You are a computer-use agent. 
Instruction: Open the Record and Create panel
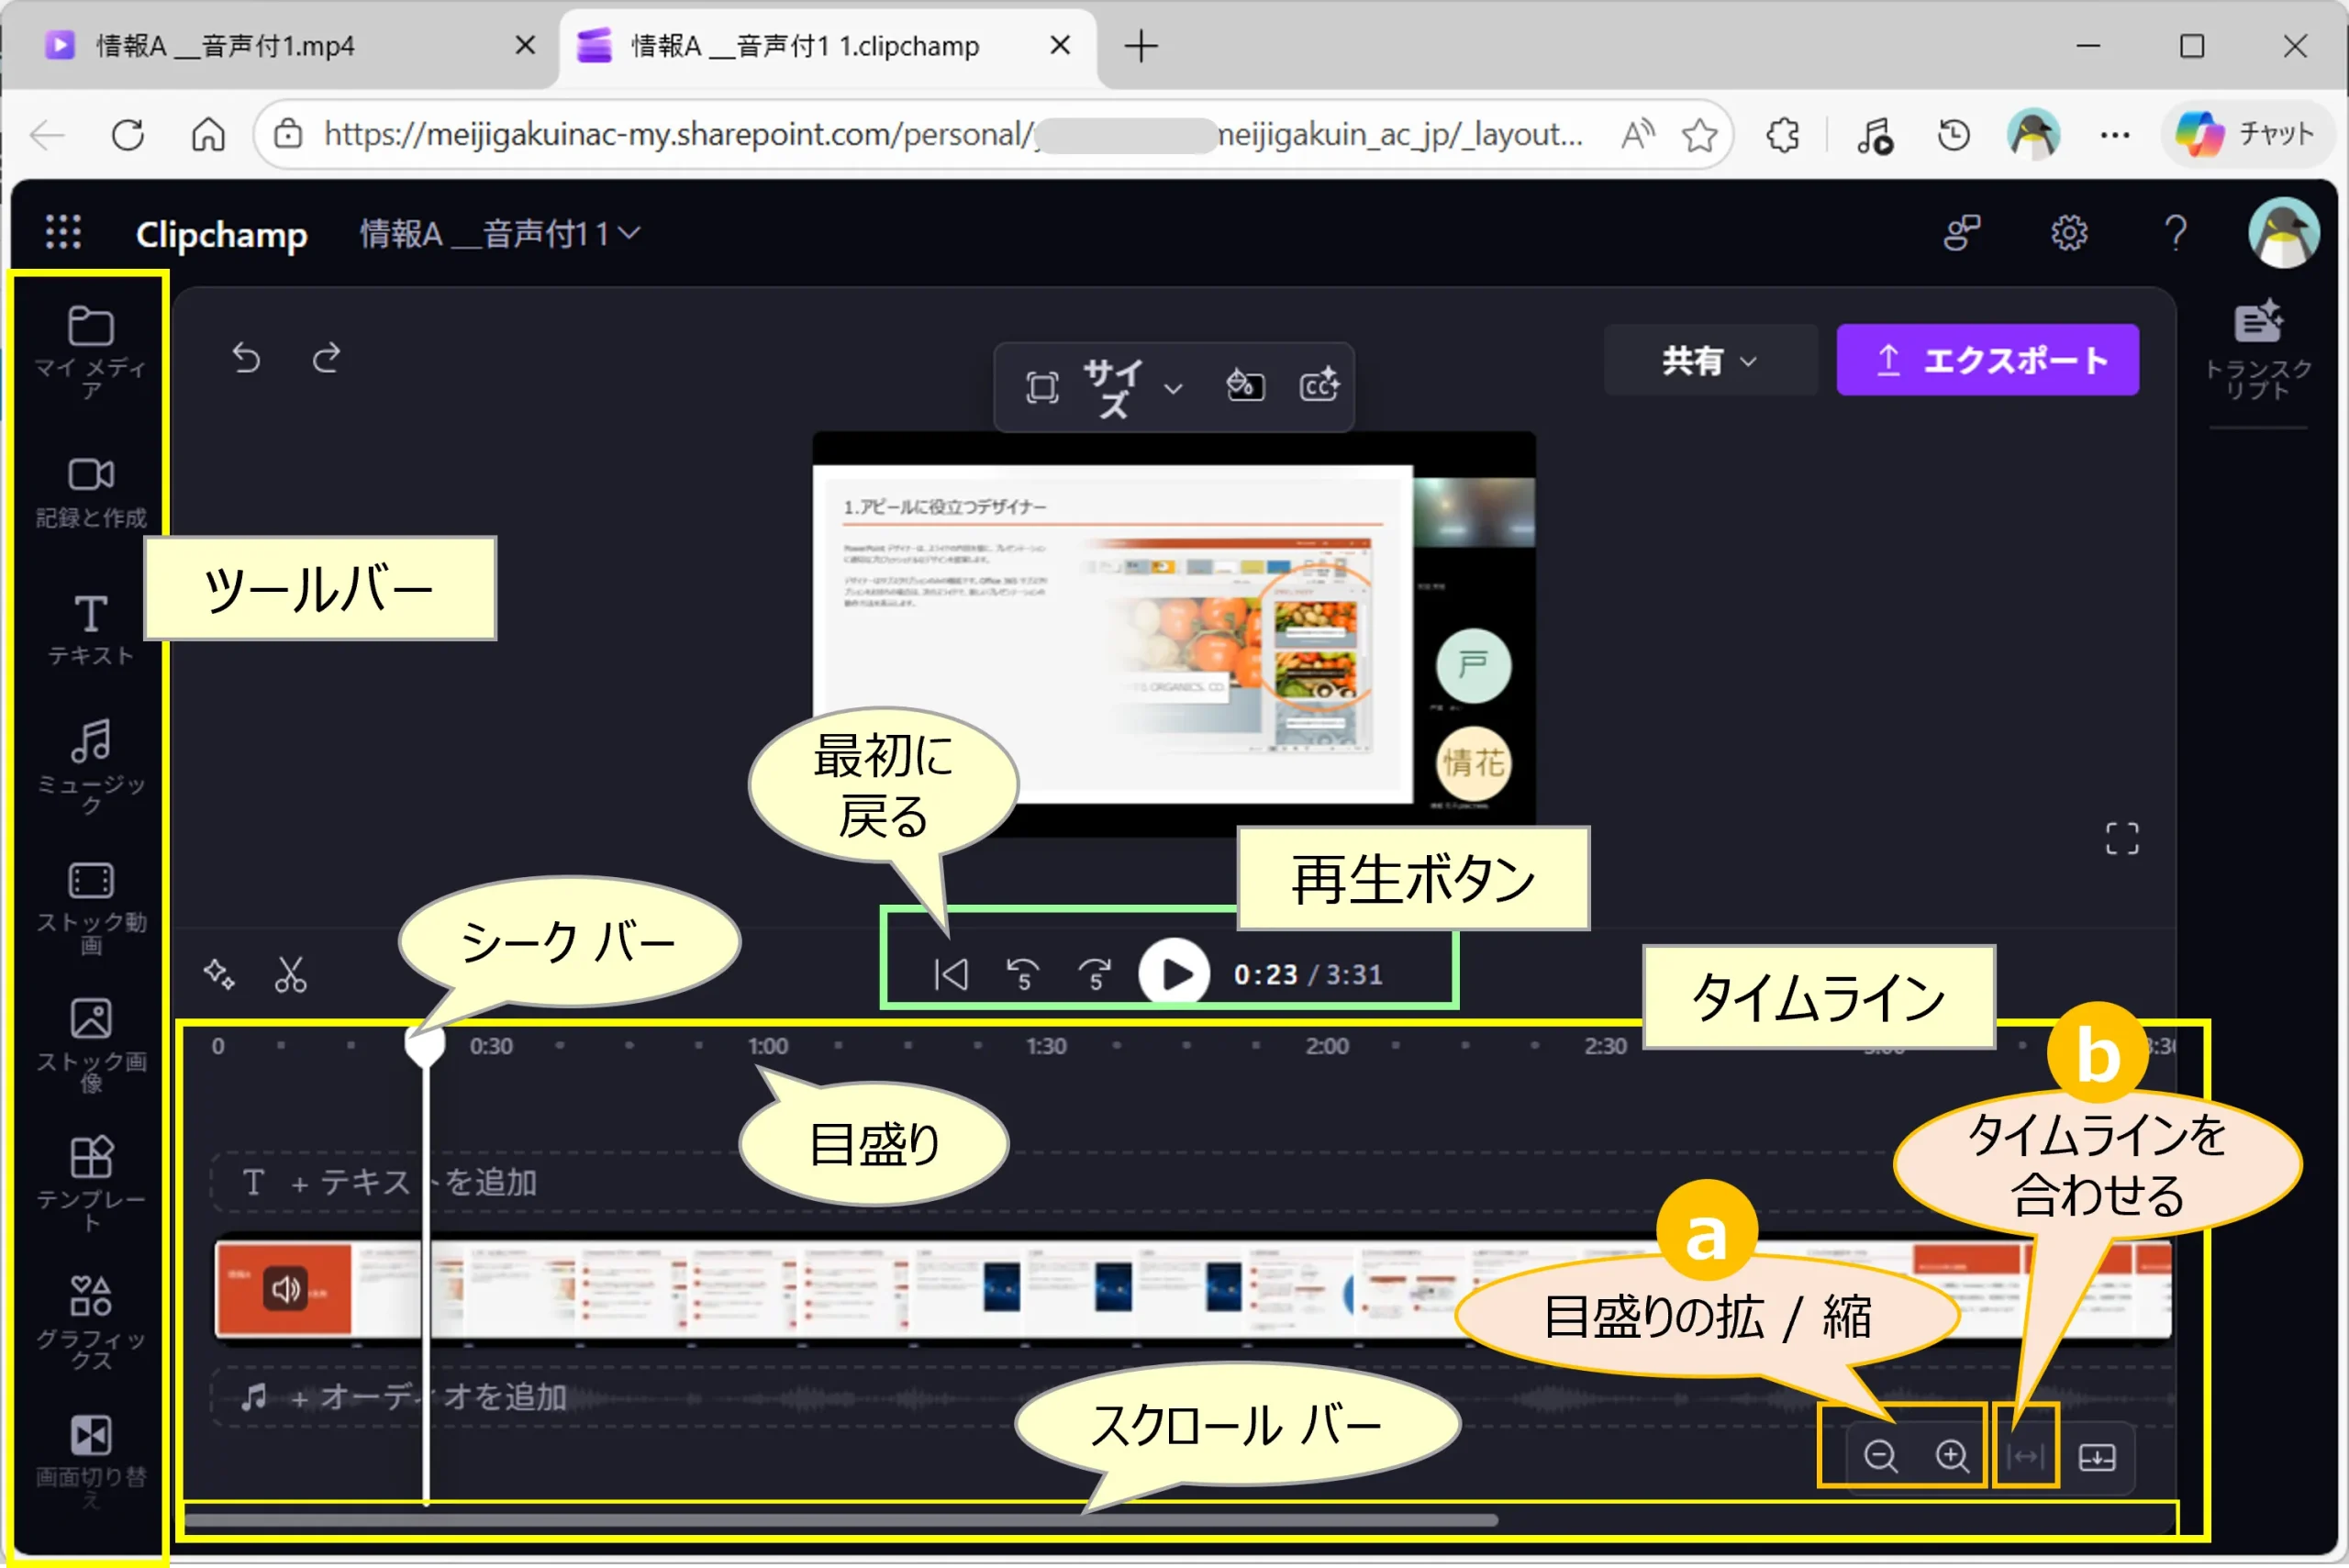tap(90, 490)
